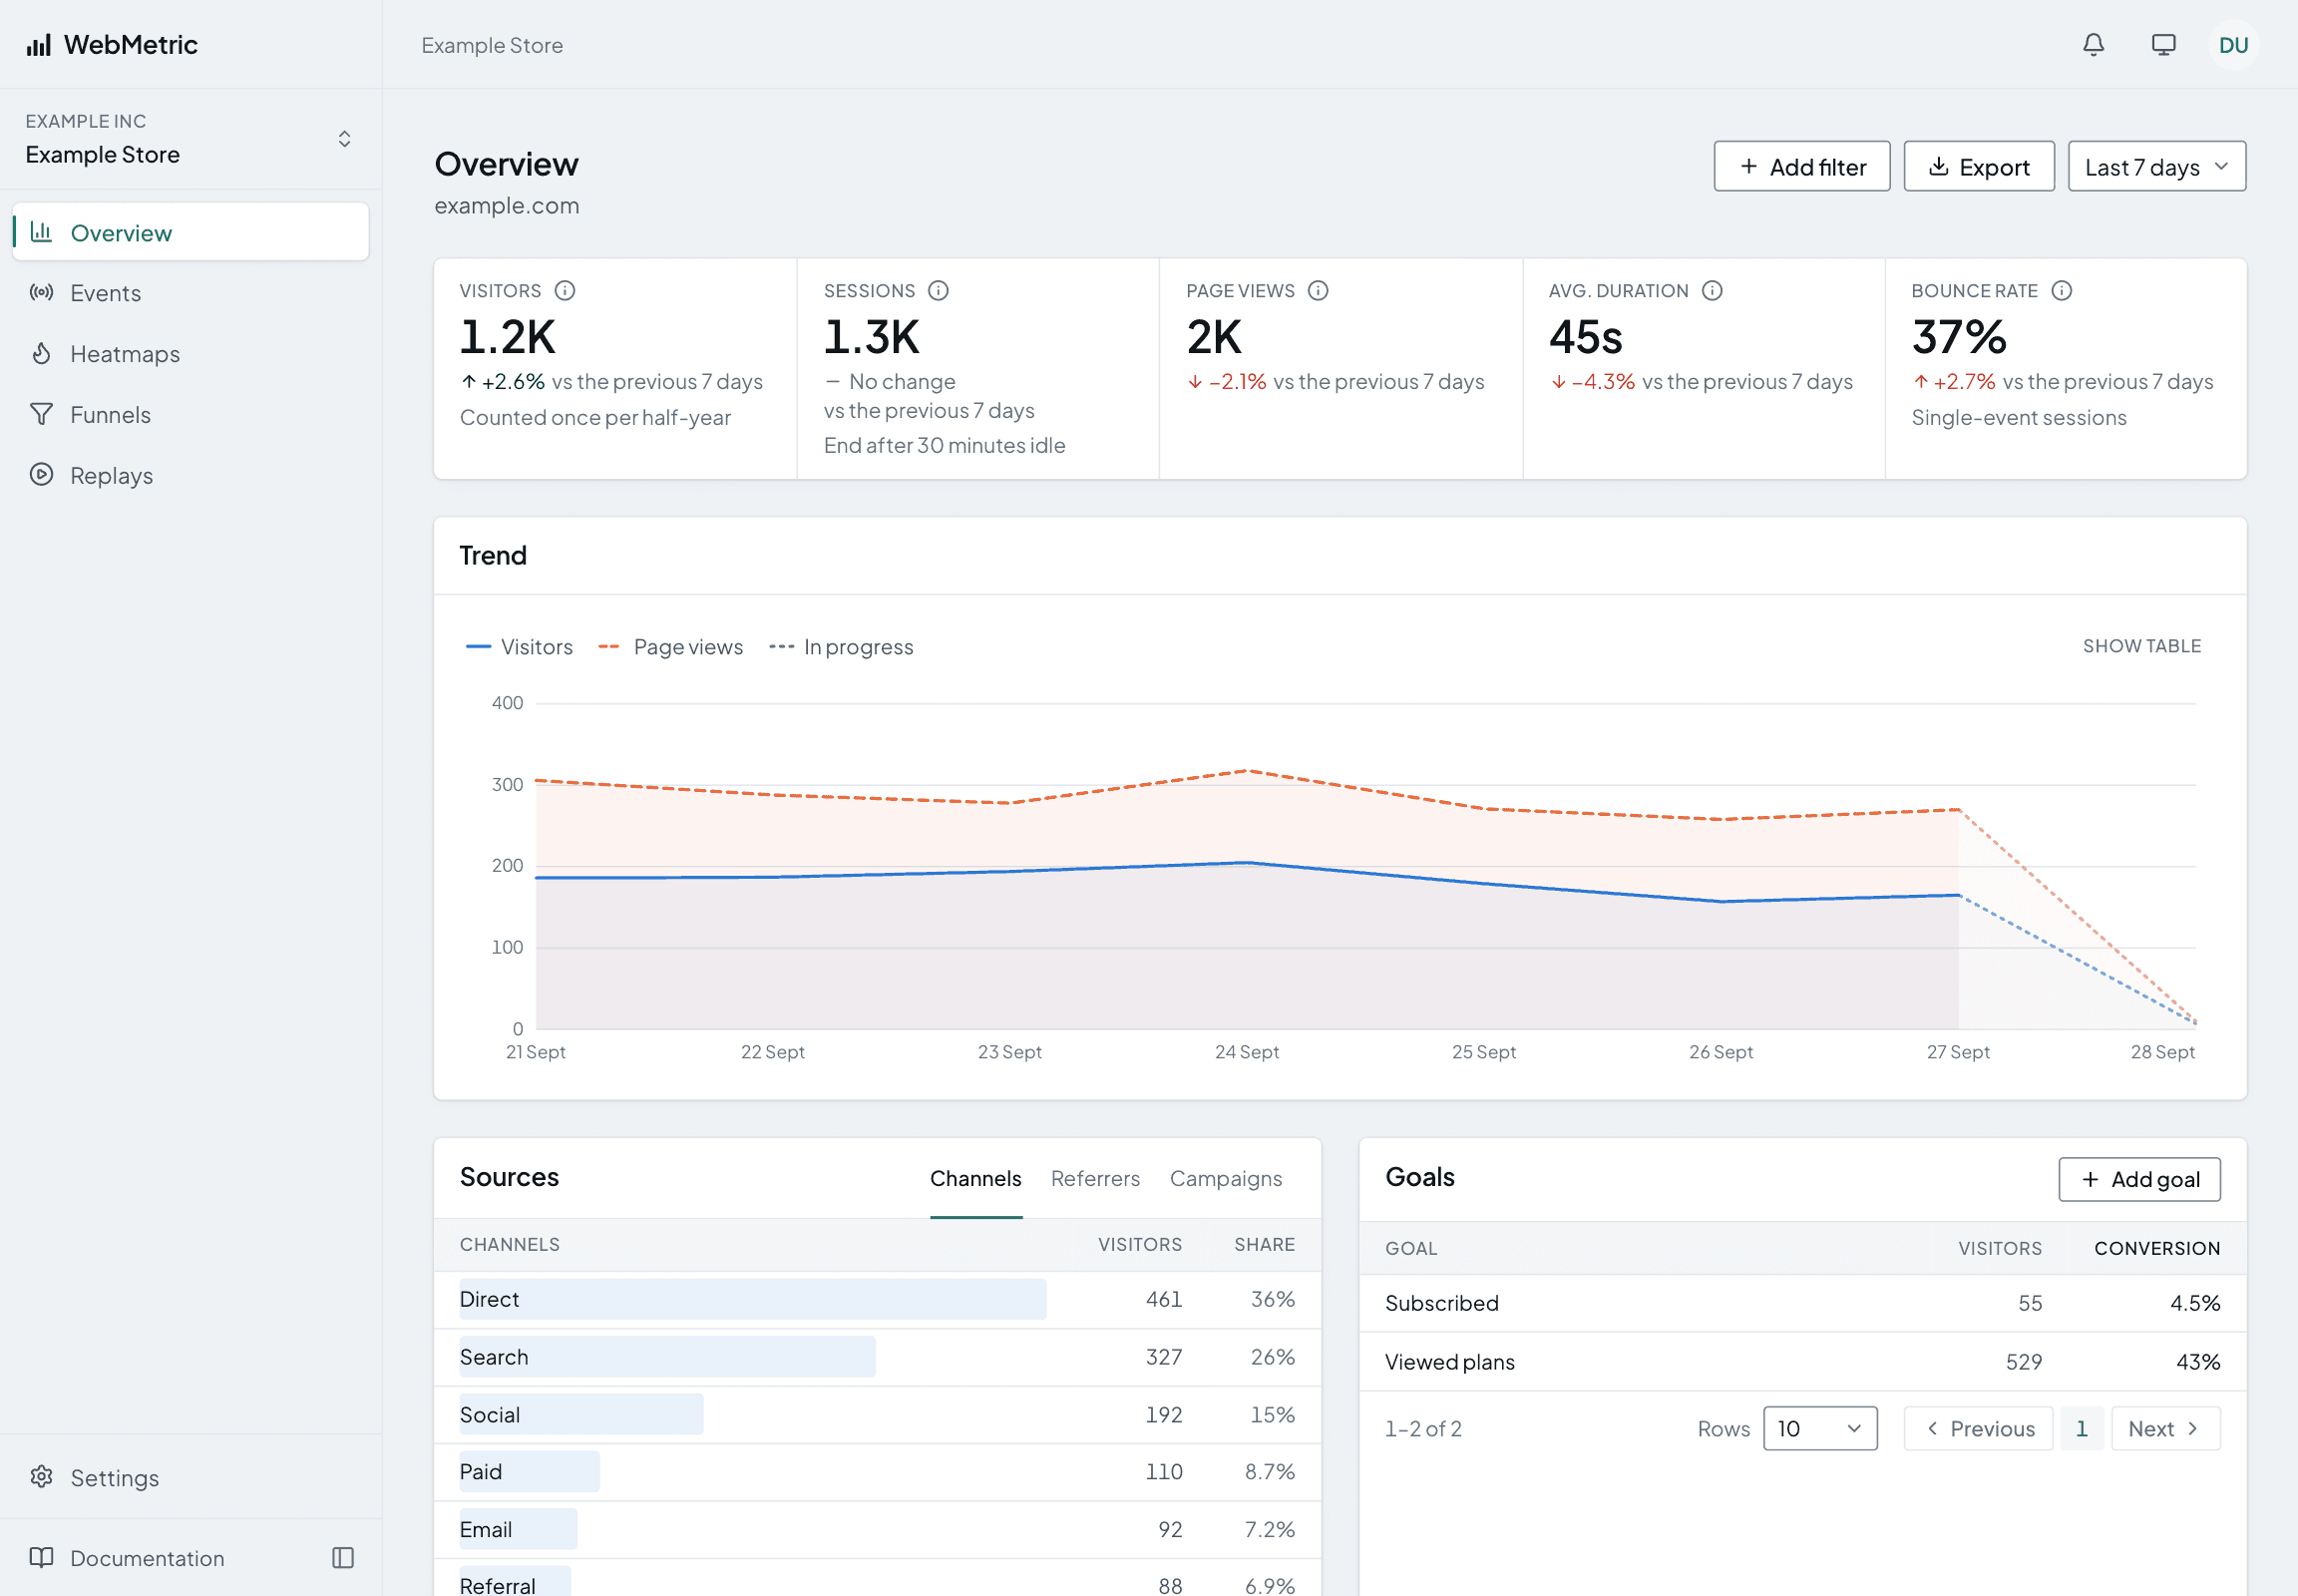
Task: Go to Funnels in the sidebar
Action: [190, 414]
